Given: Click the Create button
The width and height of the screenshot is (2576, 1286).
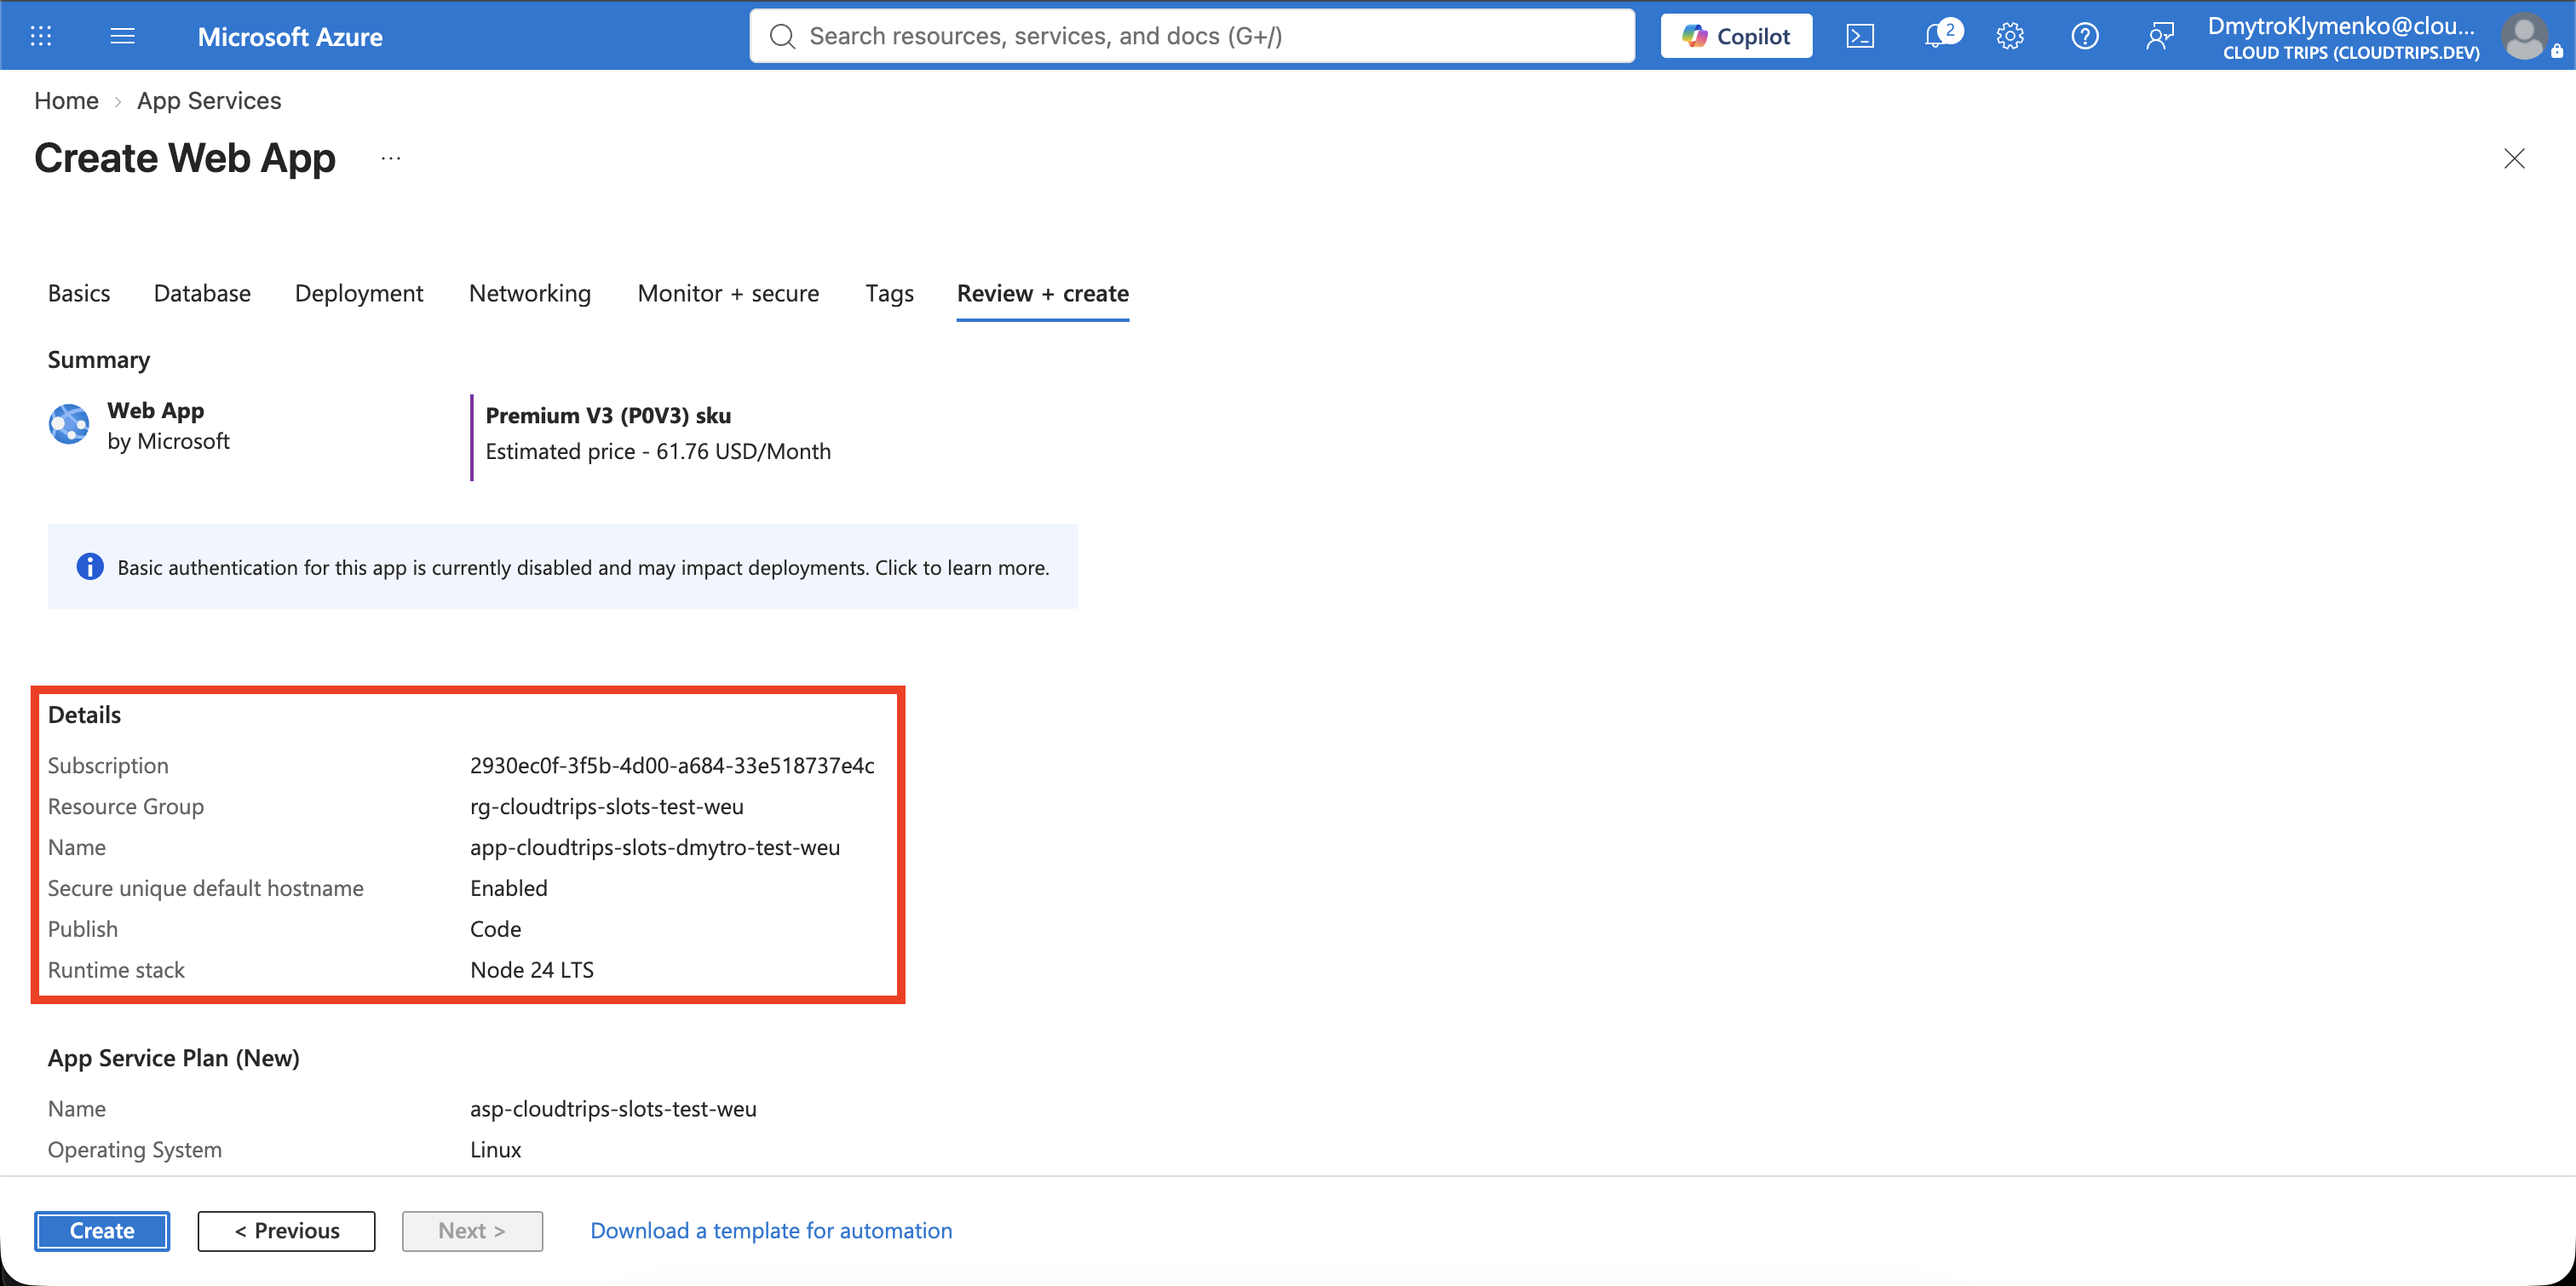Looking at the screenshot, I should [x=102, y=1231].
